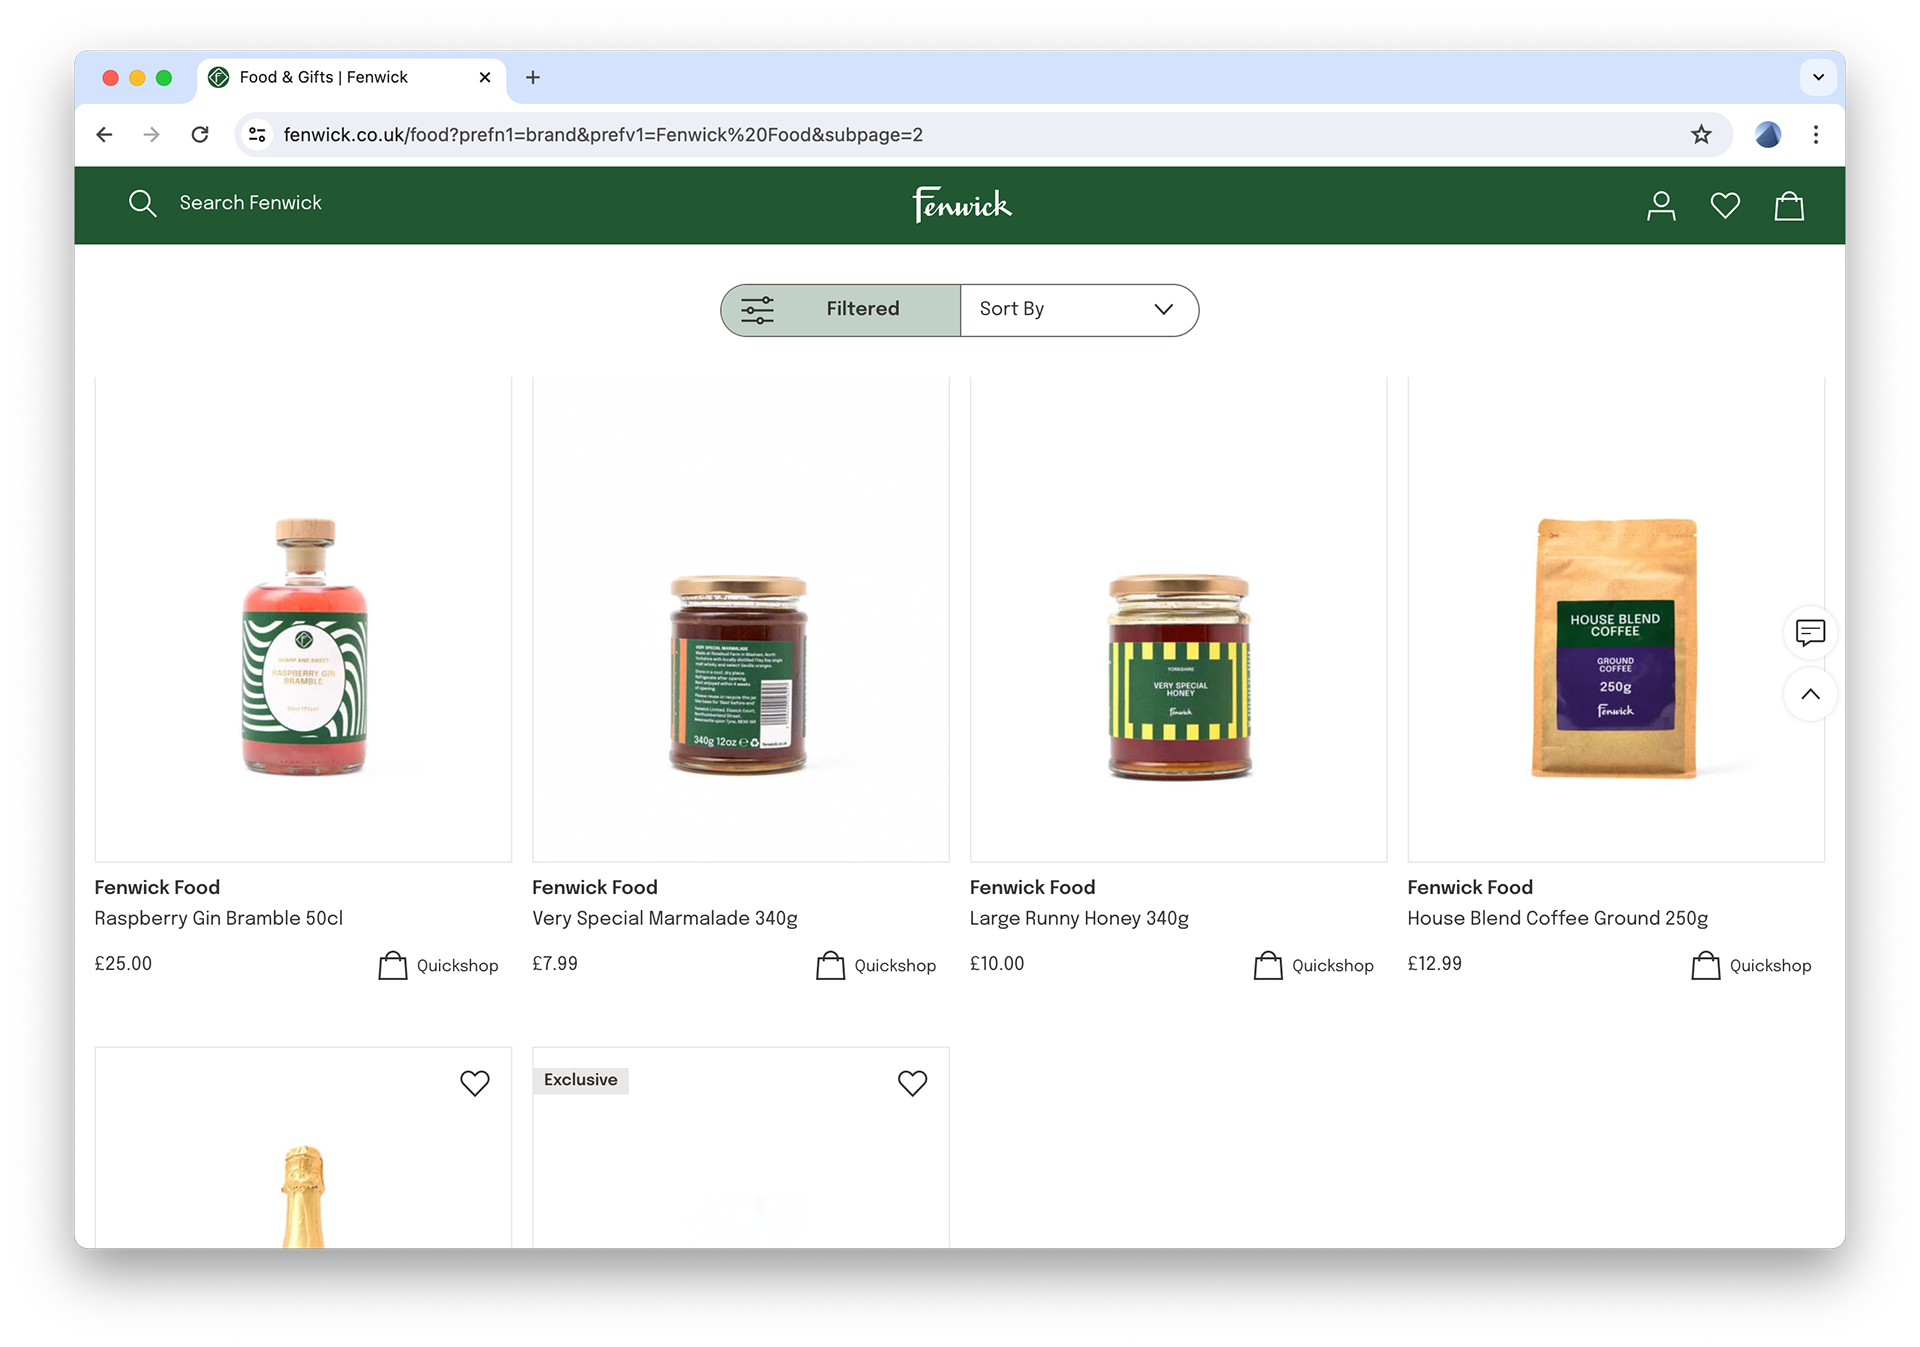This screenshot has height=1347, width=1920.
Task: Open the live chat bubble icon
Action: point(1810,632)
